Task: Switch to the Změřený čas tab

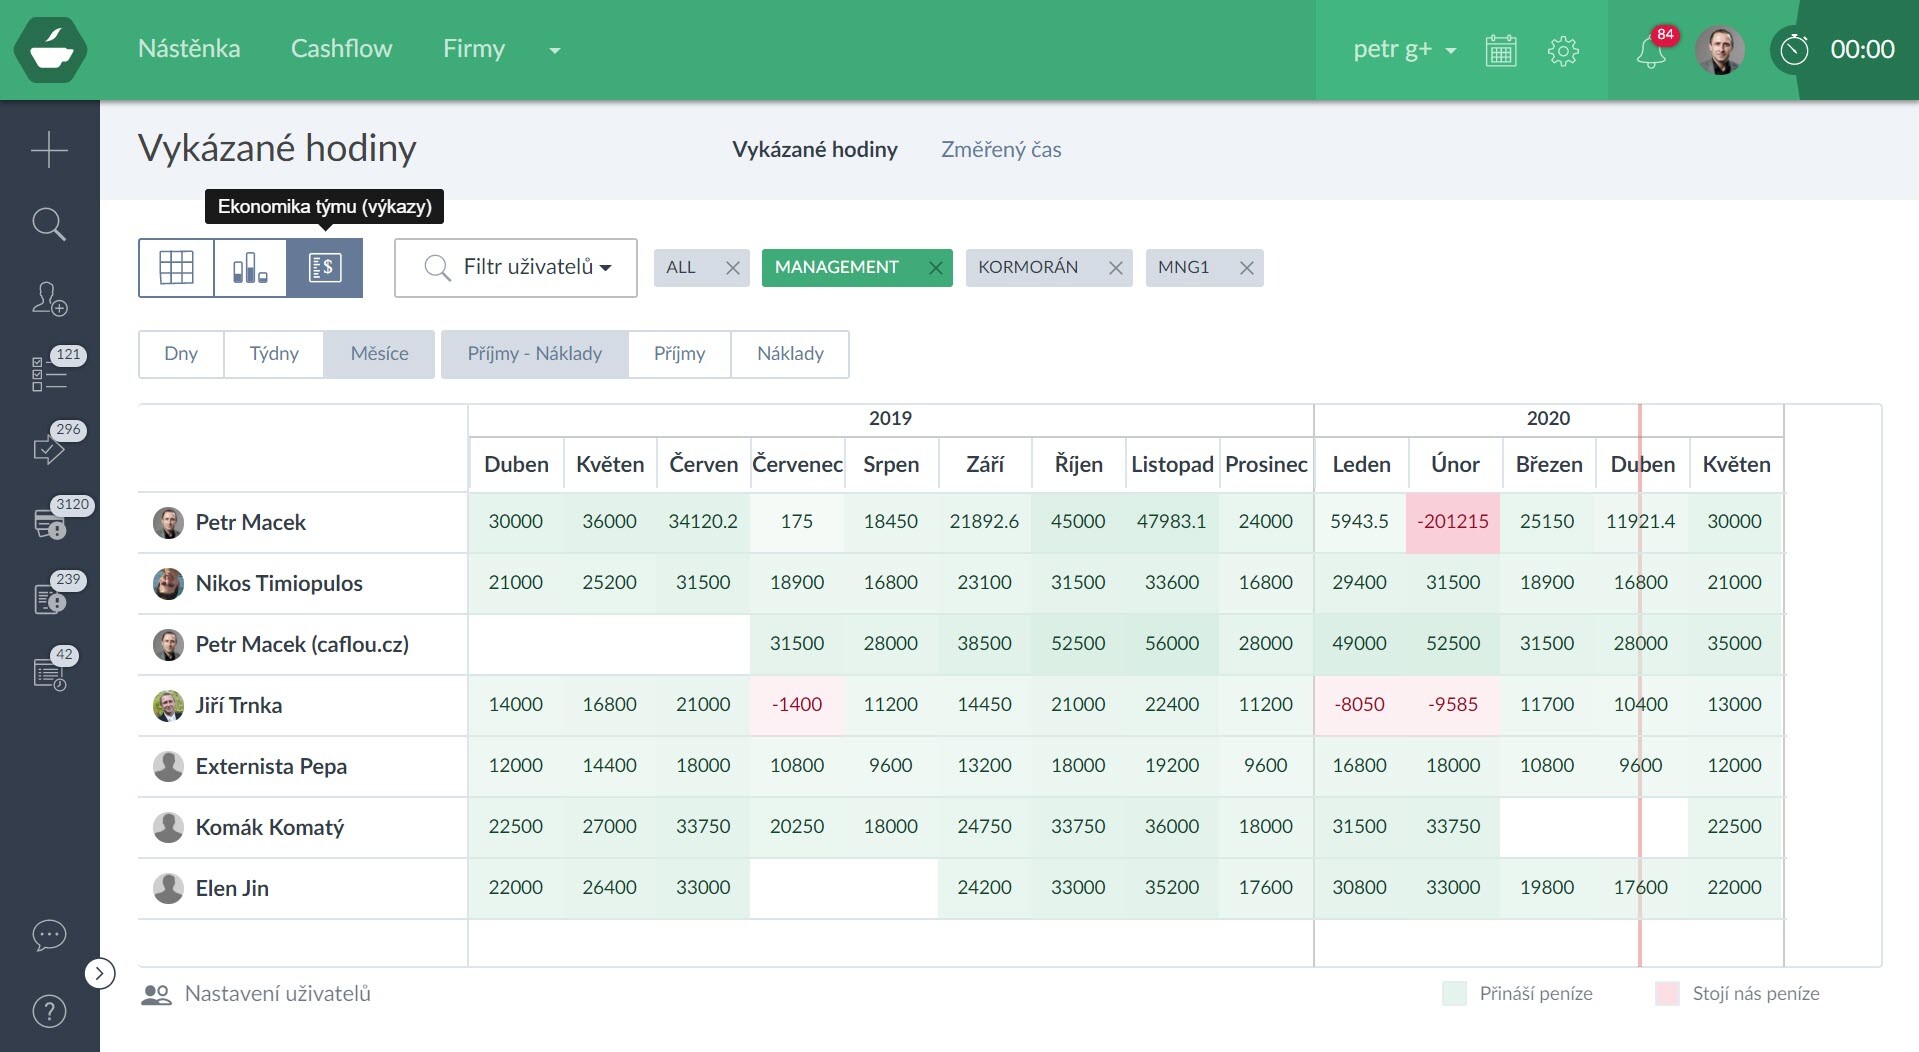Action: tap(1000, 150)
